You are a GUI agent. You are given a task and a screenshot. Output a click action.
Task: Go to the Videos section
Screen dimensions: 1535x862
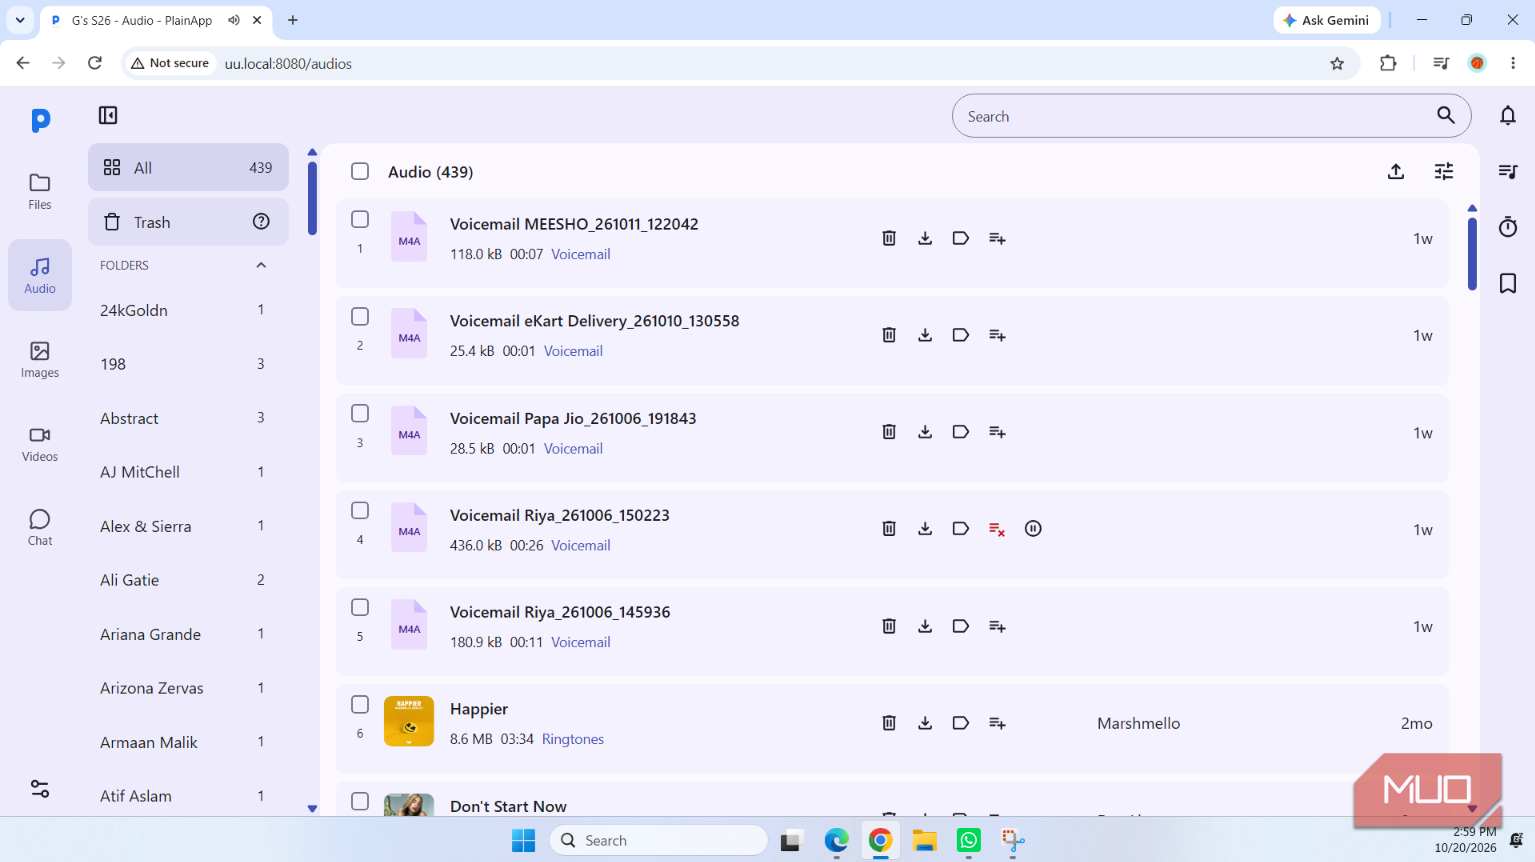(40, 443)
